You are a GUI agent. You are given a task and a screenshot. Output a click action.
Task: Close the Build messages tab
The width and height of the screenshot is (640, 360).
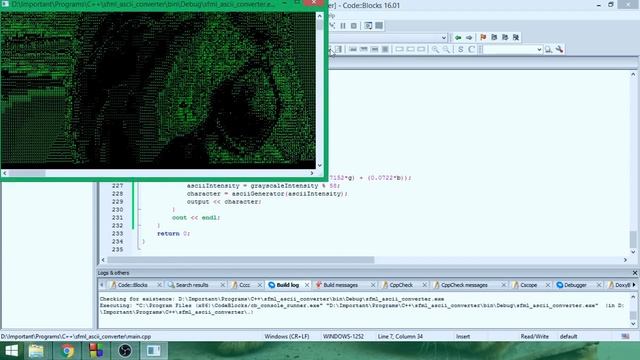point(373,285)
